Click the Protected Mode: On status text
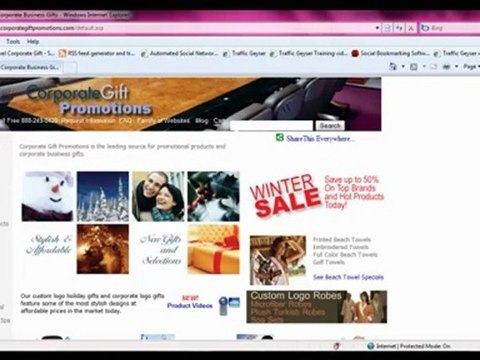480x360 pixels. (x=425, y=346)
